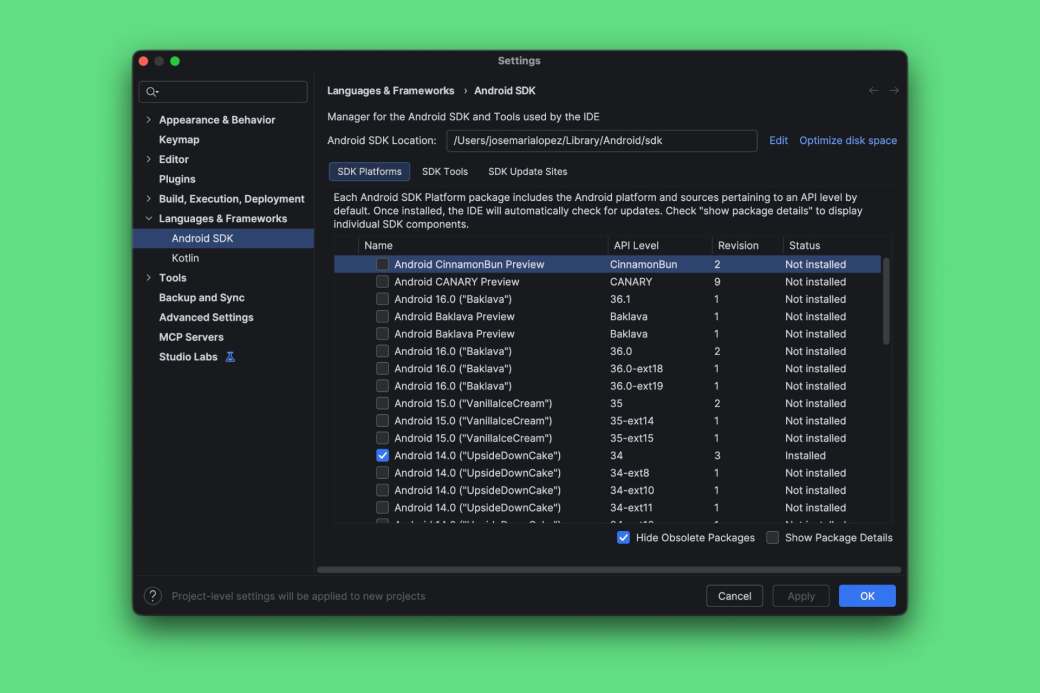
Task: Click the Studio Labs flask icon
Action: click(x=230, y=357)
